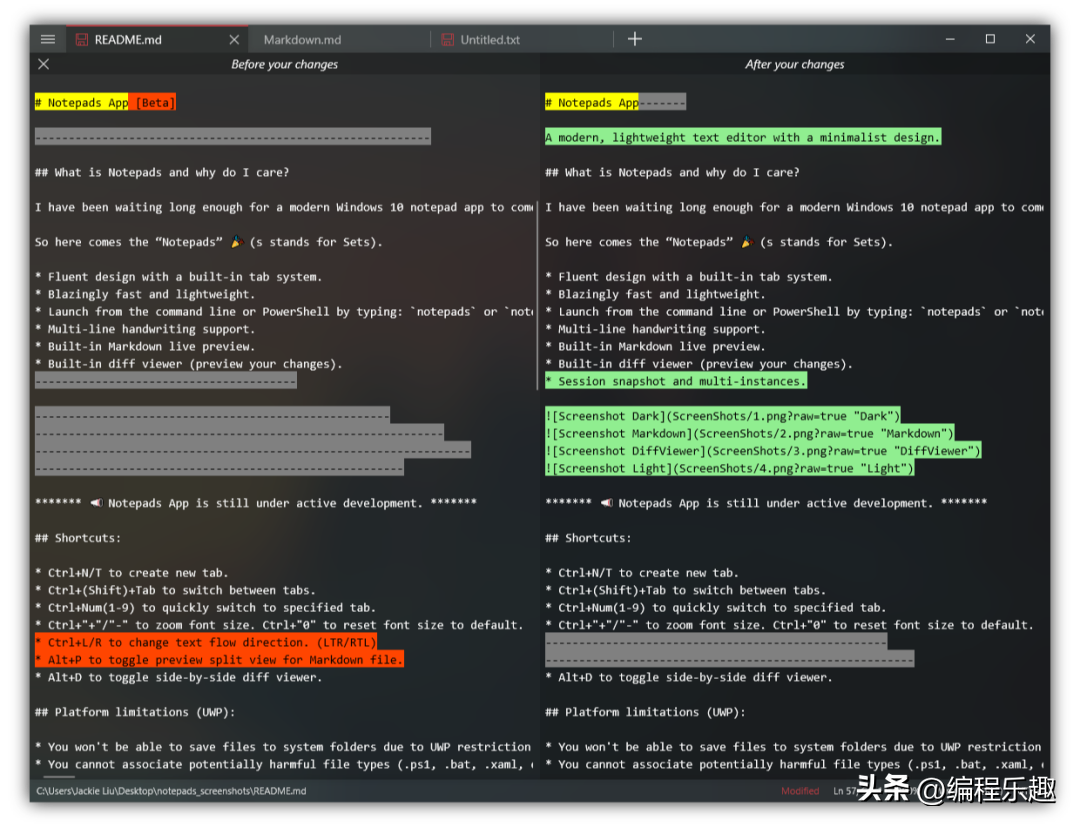Add a new tab with plus button
Image resolution: width=1080 pixels, height=827 pixels.
[x=634, y=39]
